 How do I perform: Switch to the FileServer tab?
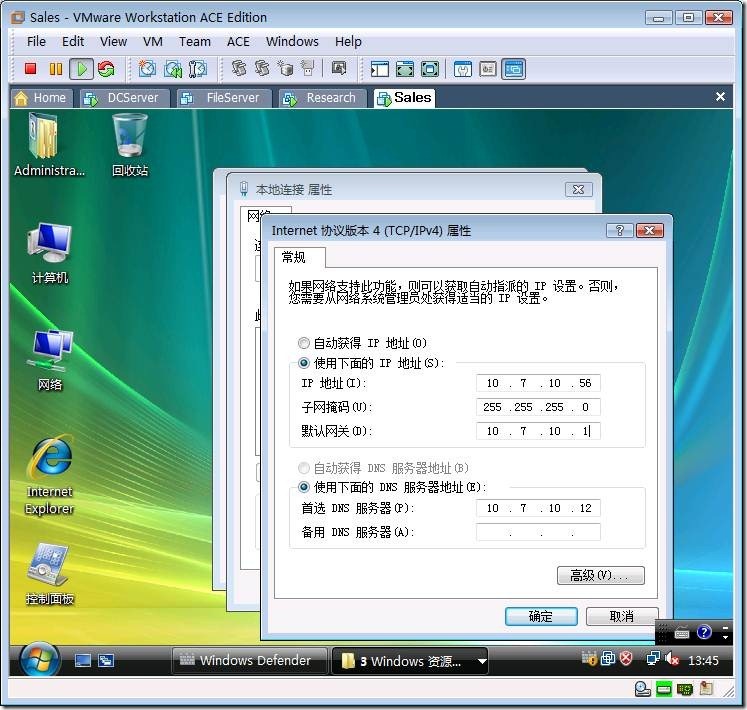[x=224, y=98]
